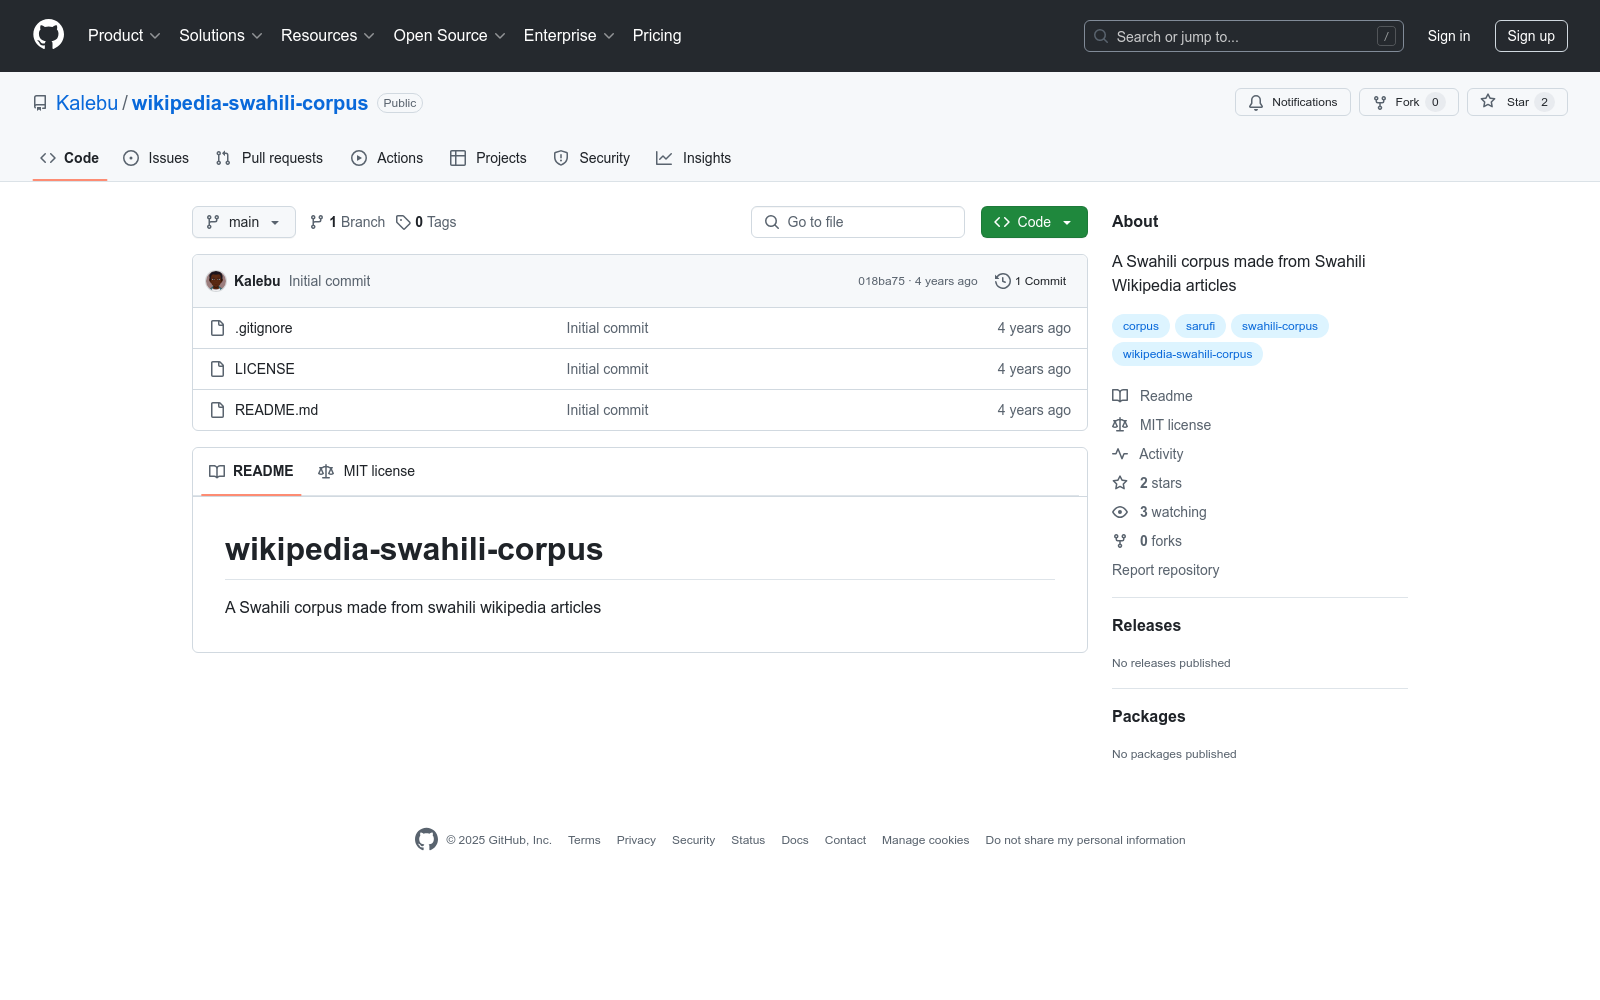
Task: Switch to the Code tab
Action: (70, 158)
